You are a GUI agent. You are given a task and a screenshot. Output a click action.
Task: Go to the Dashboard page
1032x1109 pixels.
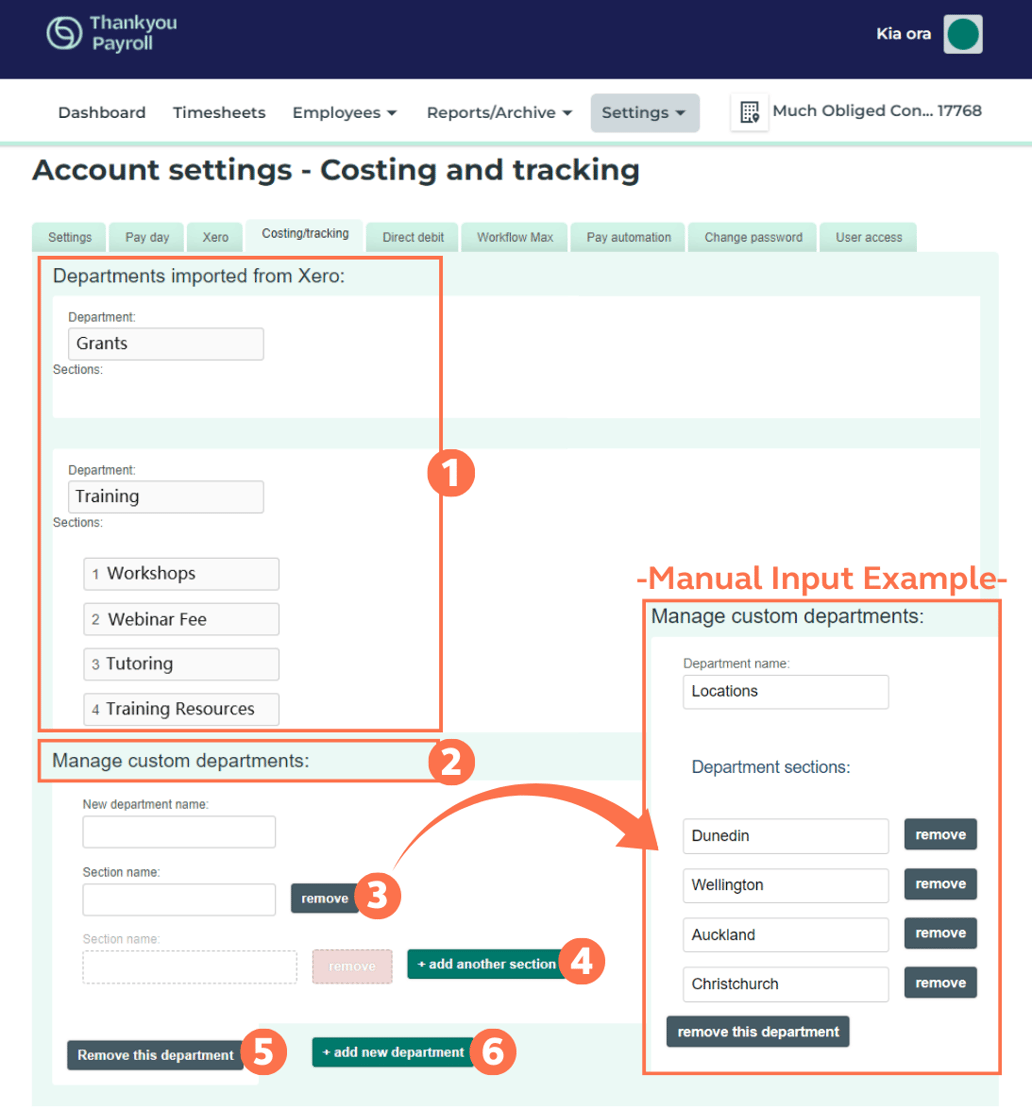[101, 112]
